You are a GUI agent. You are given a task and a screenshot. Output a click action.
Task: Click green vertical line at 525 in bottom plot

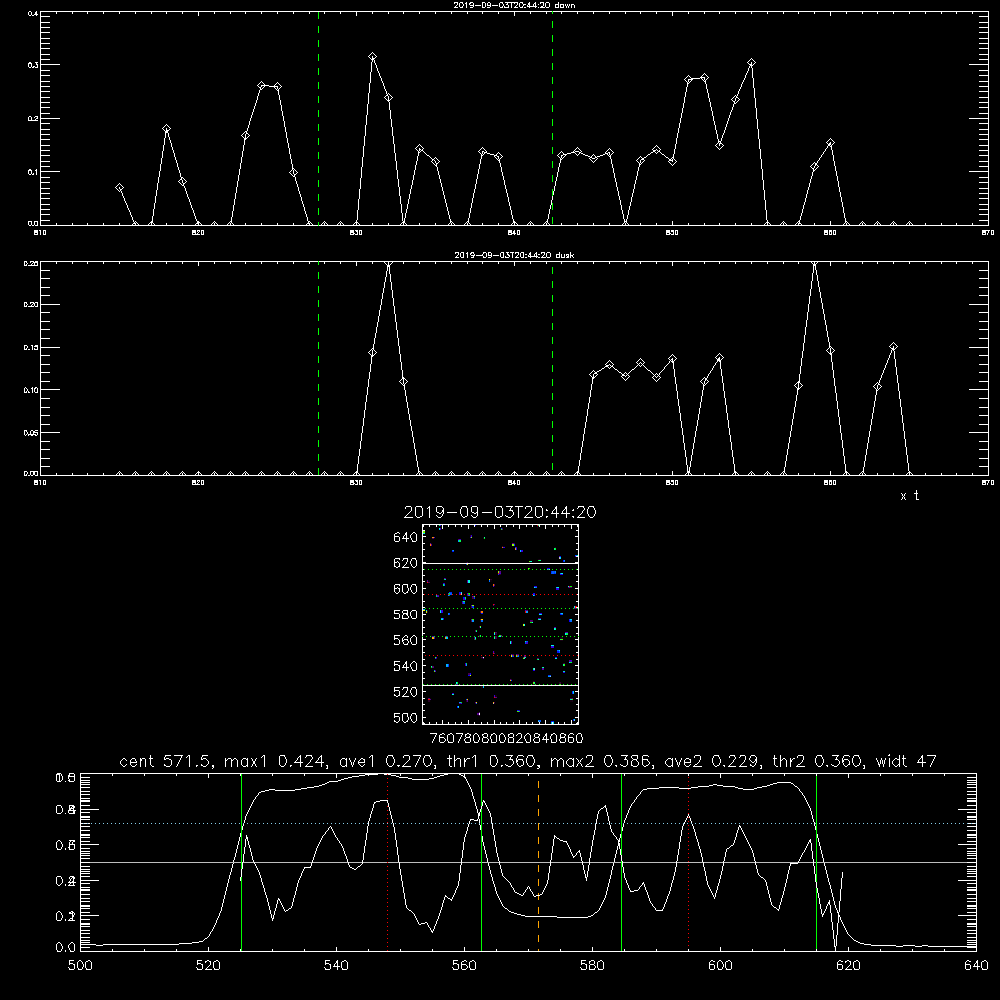click(241, 862)
